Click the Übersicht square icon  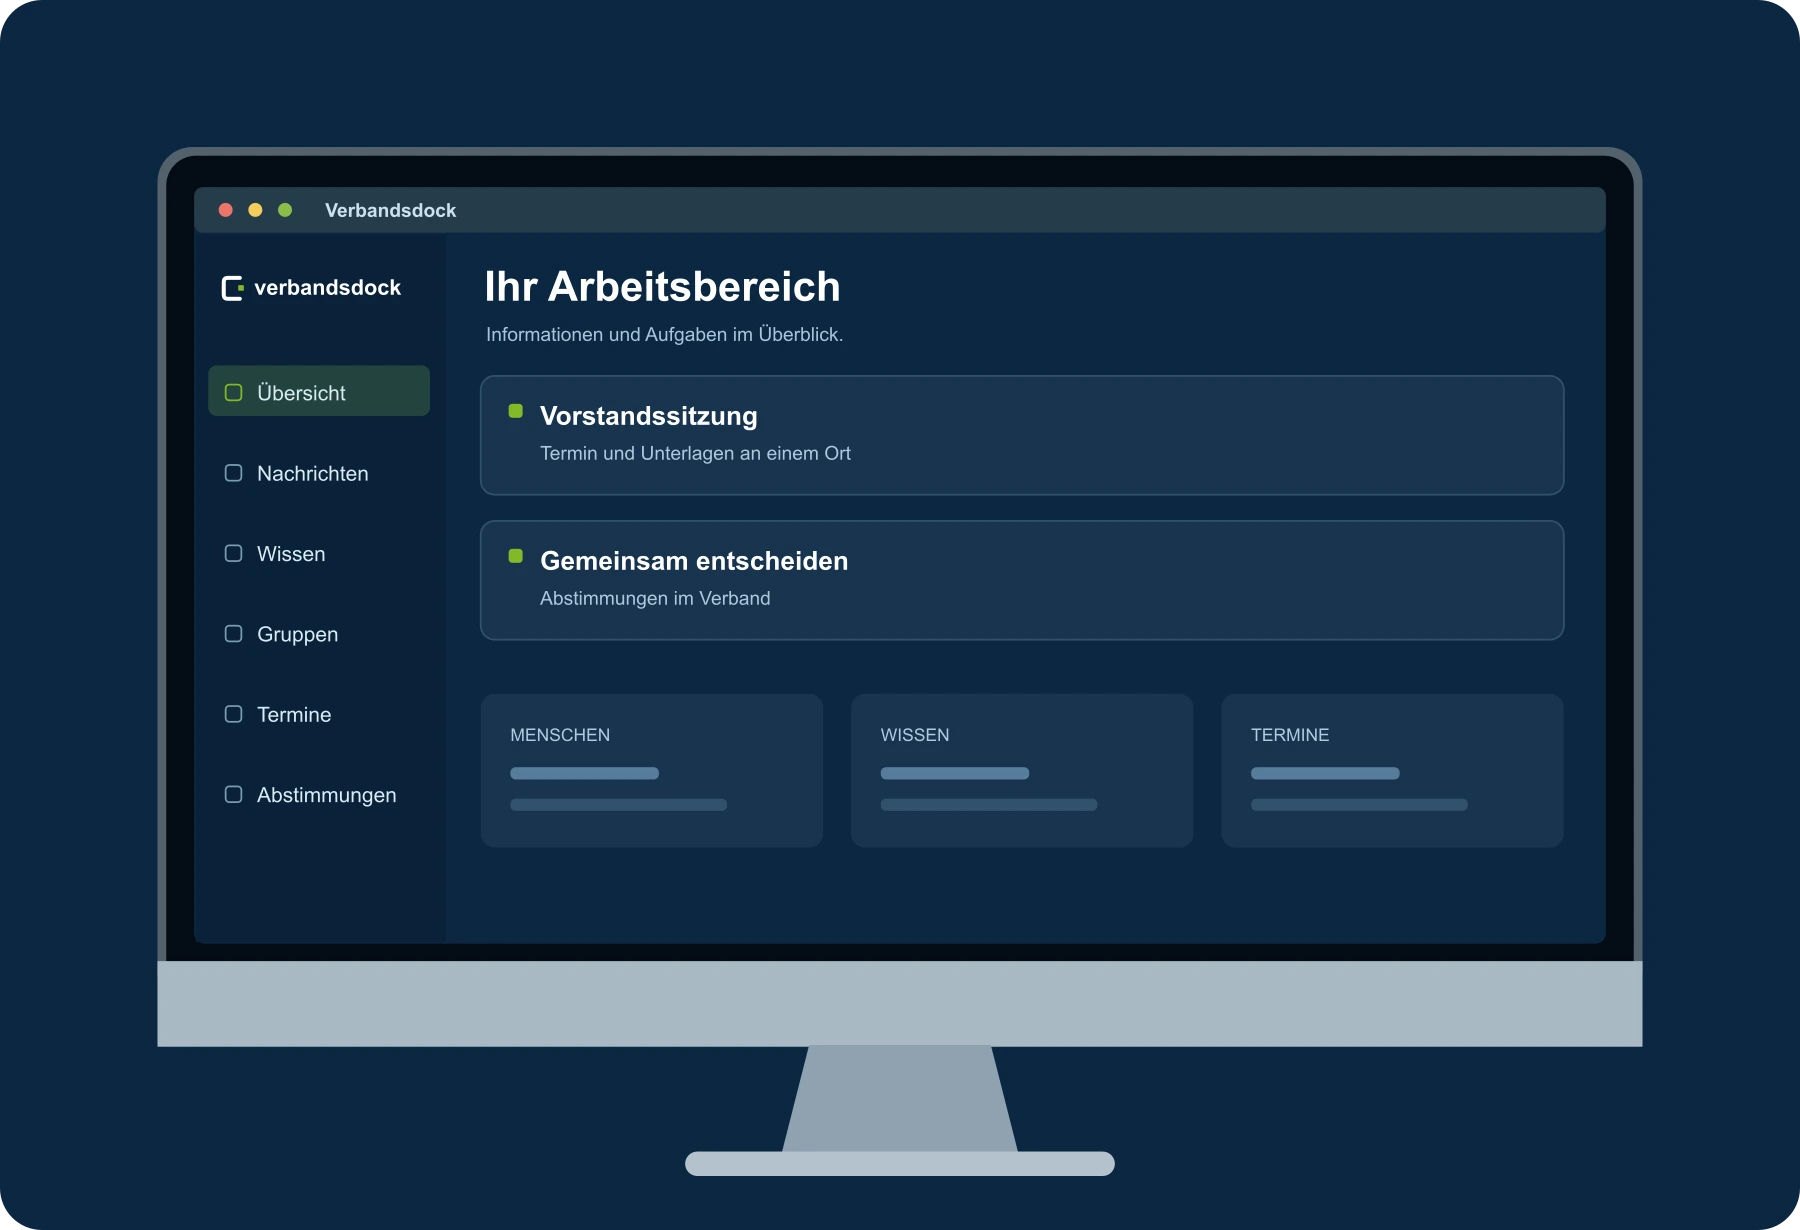pyautogui.click(x=234, y=392)
